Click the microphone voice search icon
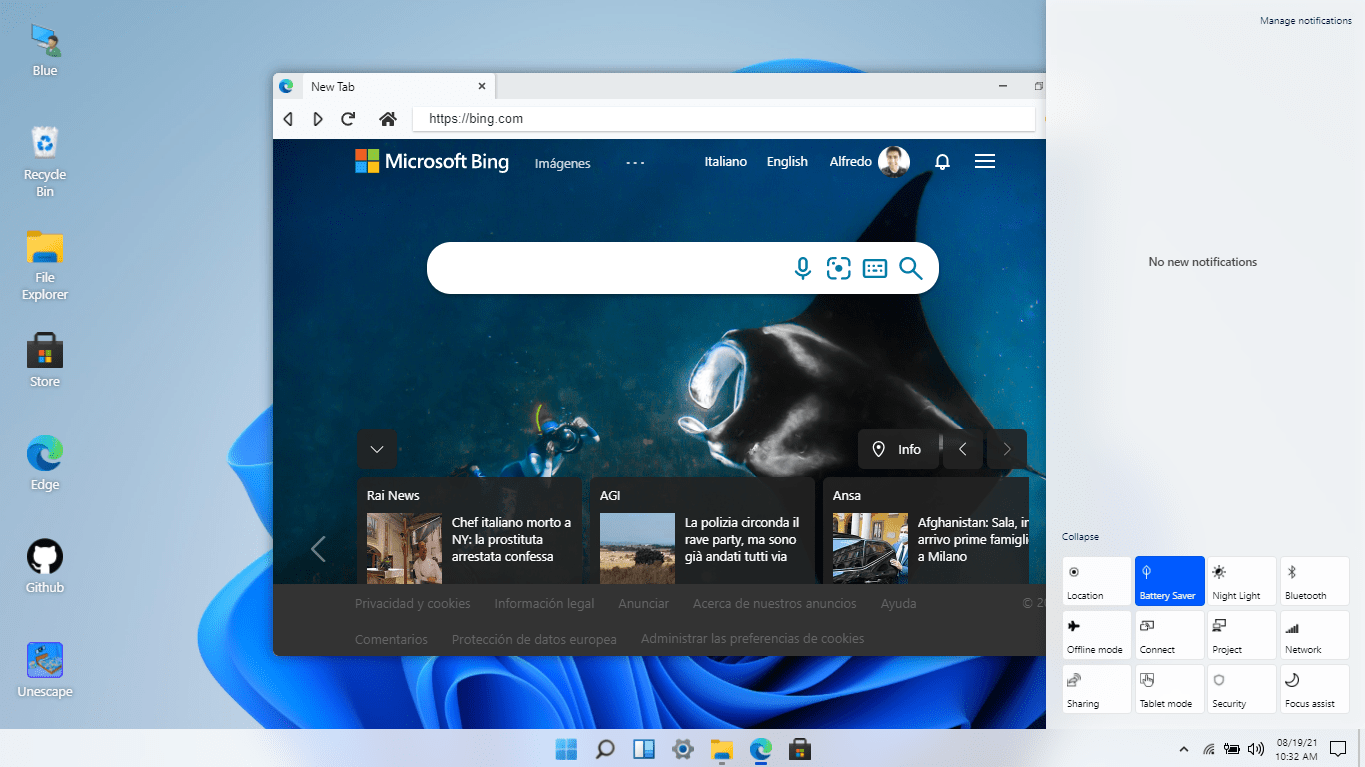The image size is (1365, 767). point(802,268)
